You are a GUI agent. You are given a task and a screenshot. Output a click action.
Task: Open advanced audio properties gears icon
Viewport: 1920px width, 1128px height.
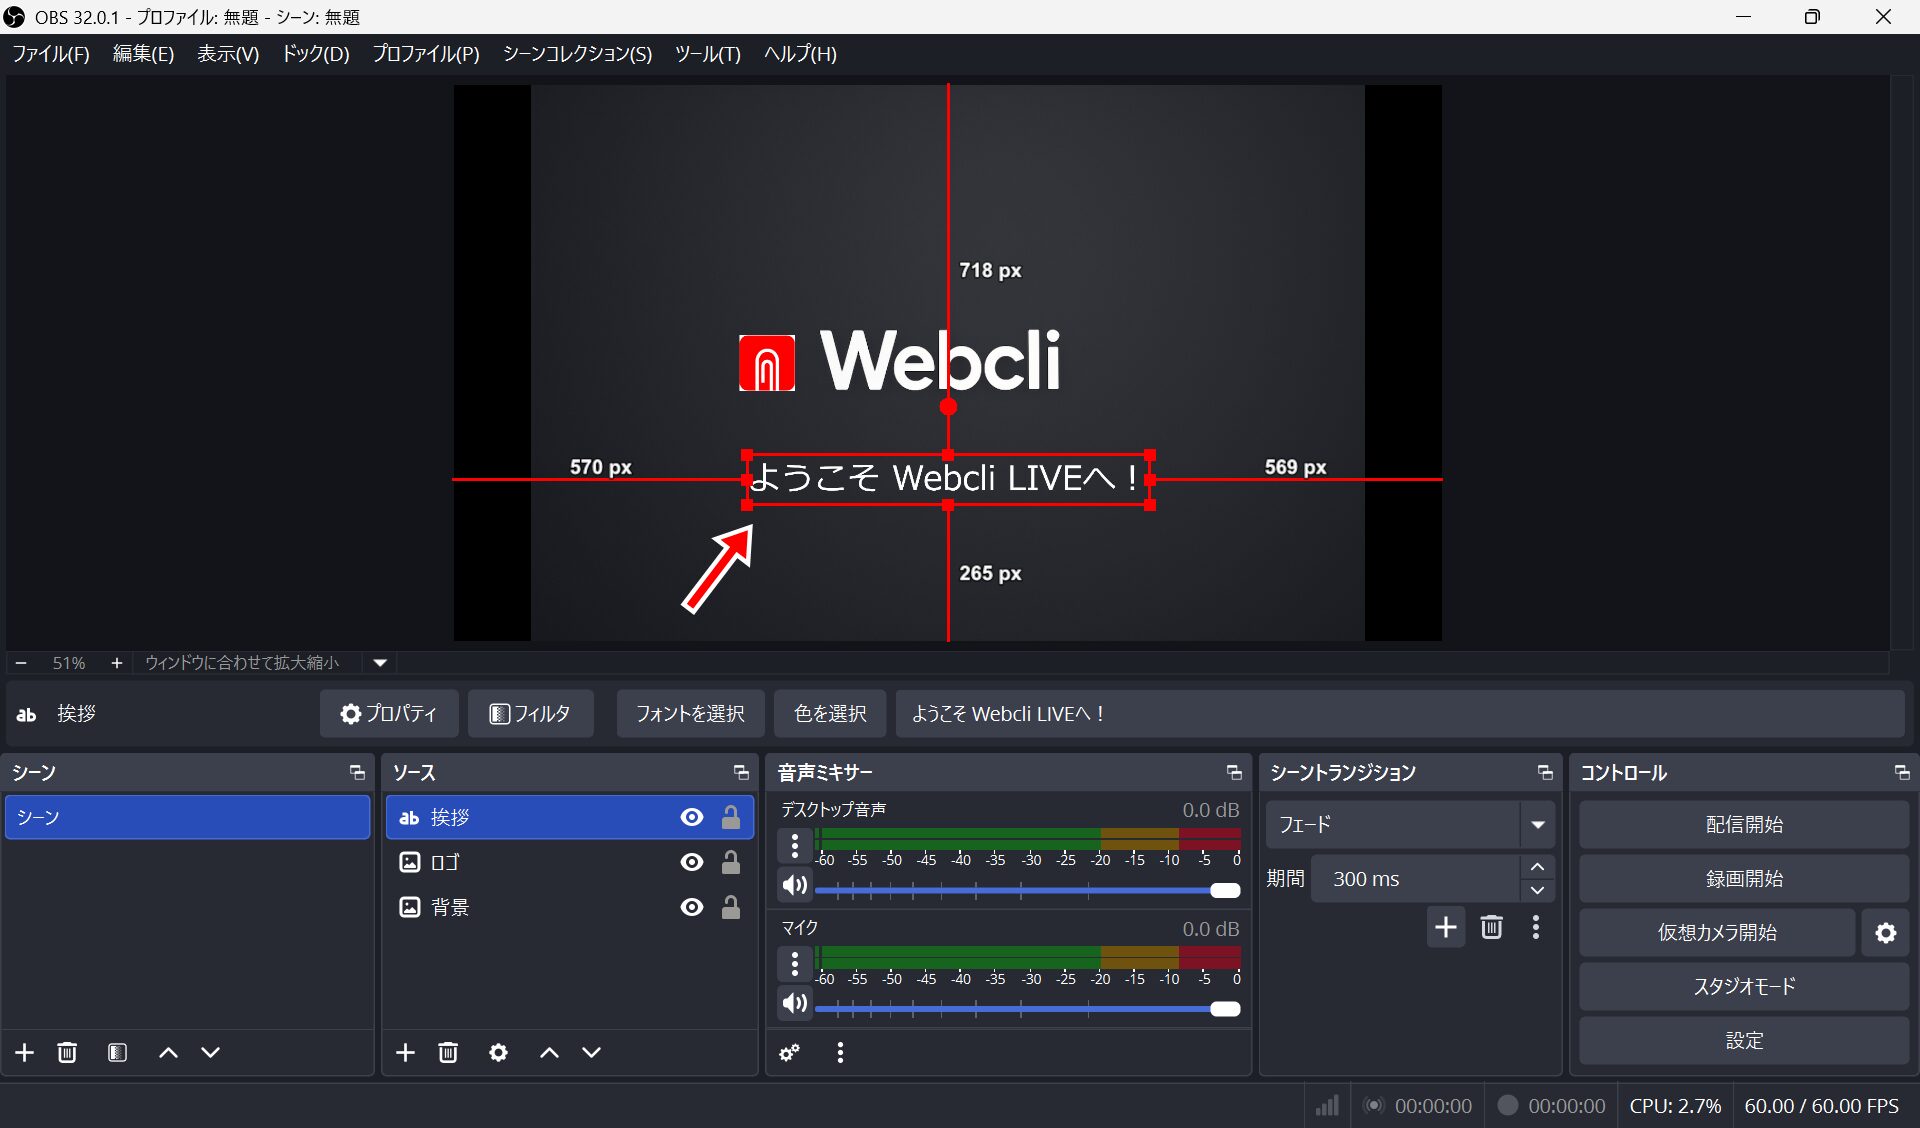[x=790, y=1052]
